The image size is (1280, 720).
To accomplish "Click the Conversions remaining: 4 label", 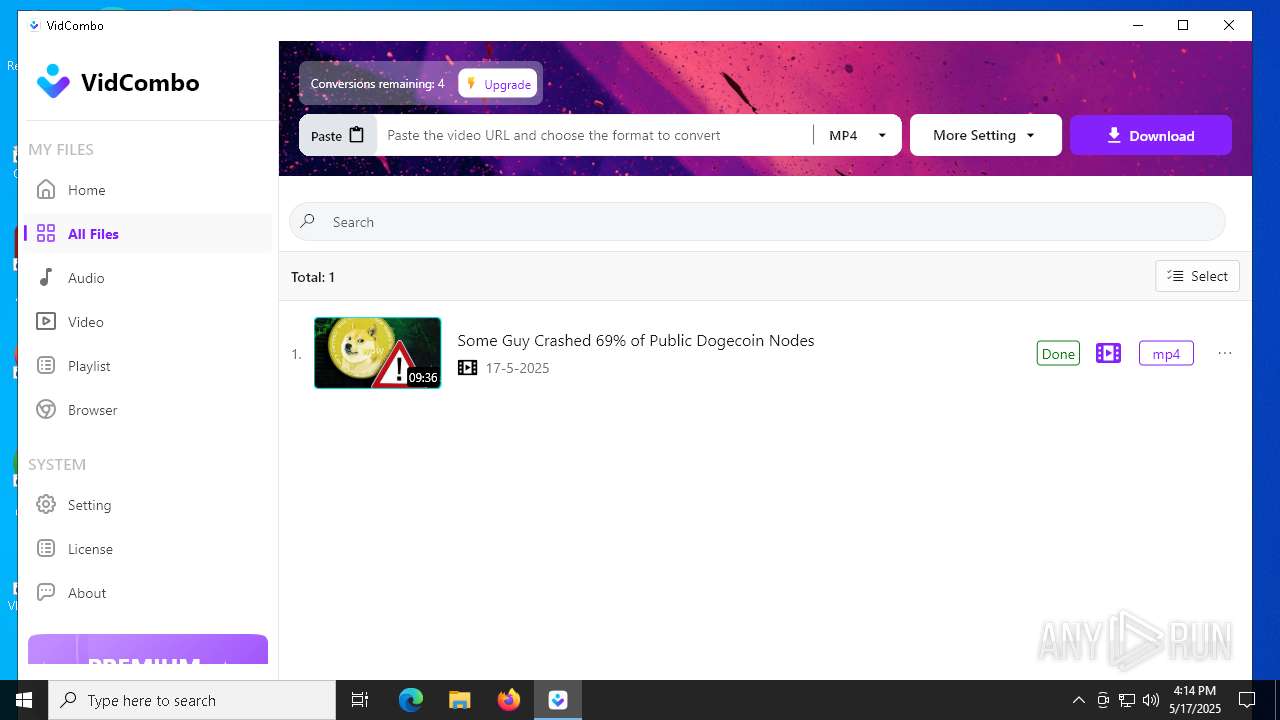I will click(377, 84).
